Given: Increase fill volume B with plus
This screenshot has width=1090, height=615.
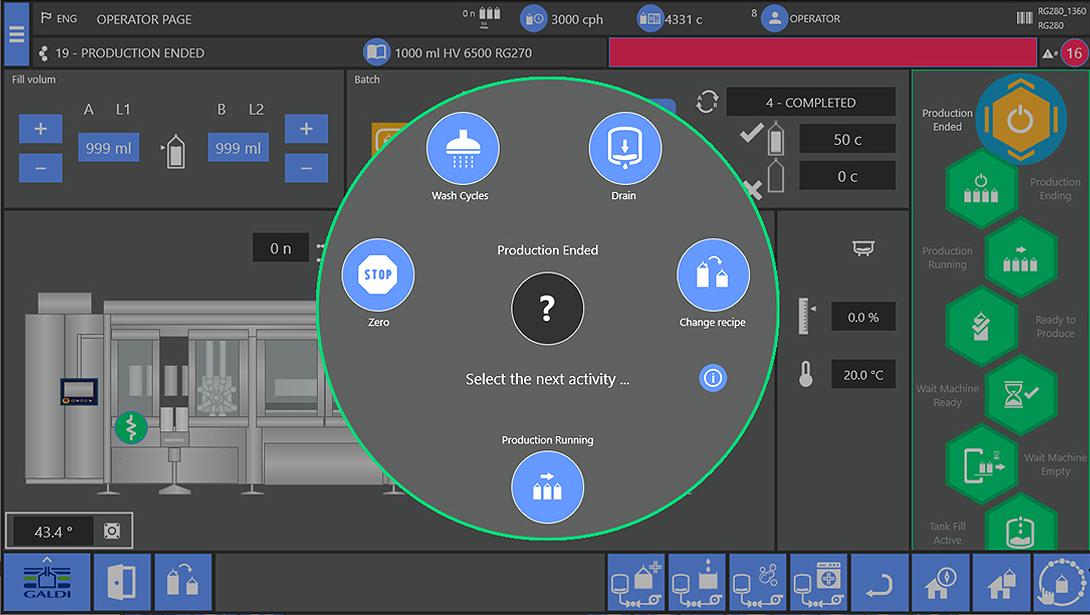Looking at the screenshot, I should click(306, 129).
